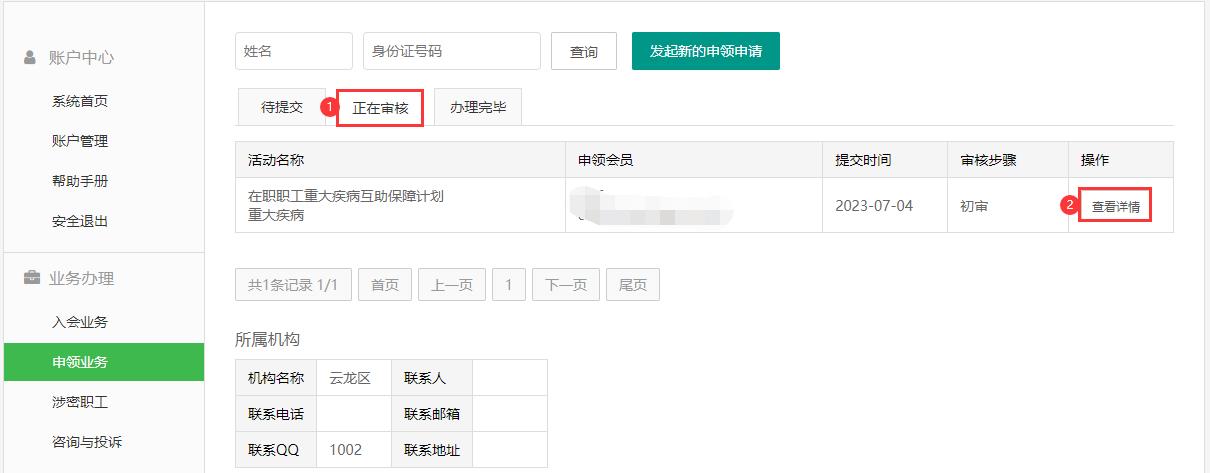Click the 下一页 pagination button

coord(566,285)
